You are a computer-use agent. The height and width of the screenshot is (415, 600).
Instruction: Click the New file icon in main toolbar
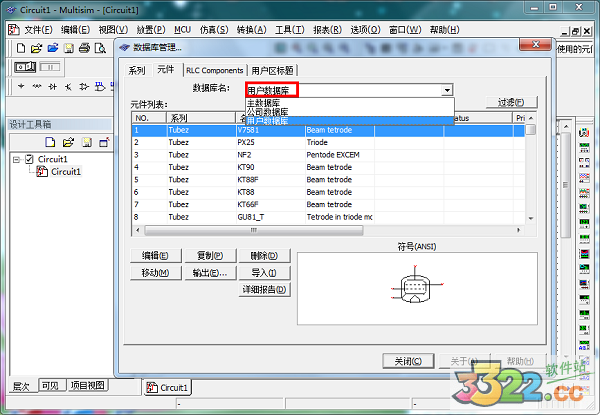click(x=21, y=48)
